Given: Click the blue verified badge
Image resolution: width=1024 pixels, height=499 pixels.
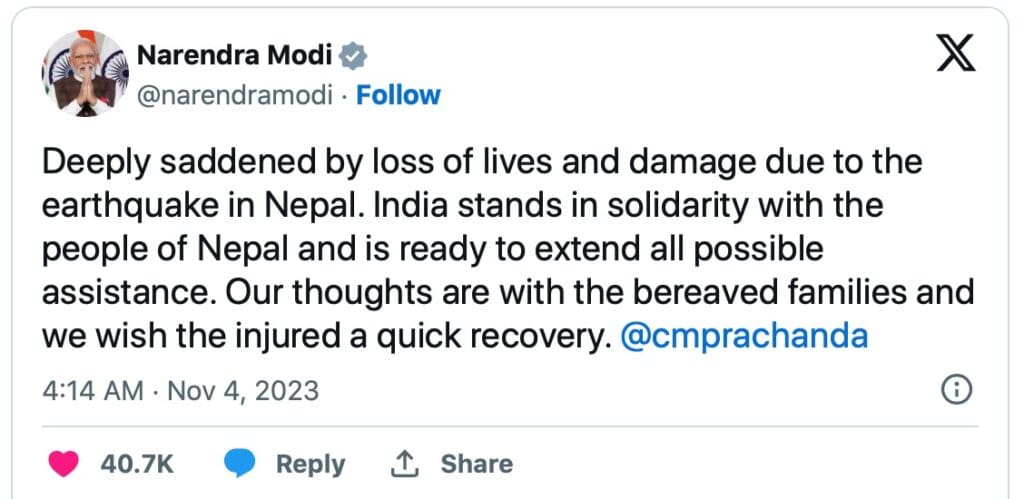Looking at the screenshot, I should 351,57.
